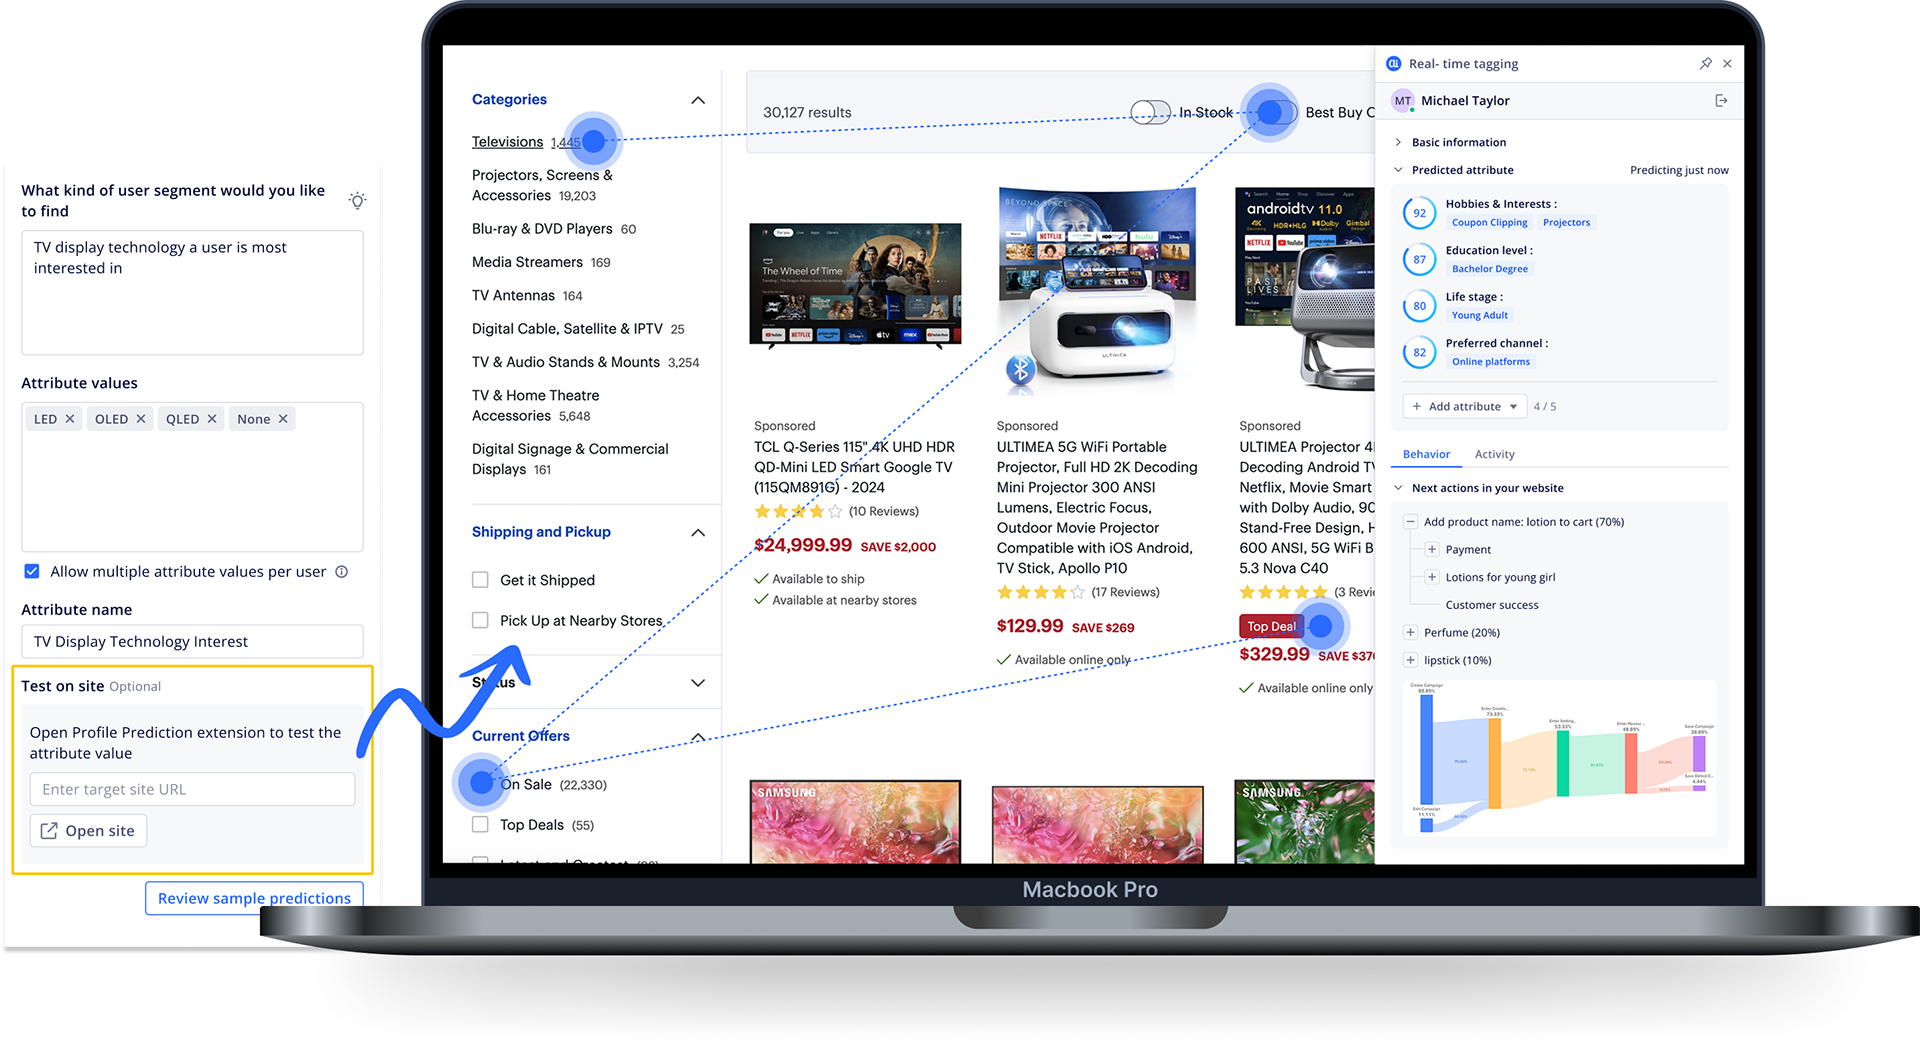1920x1046 pixels.
Task: Show info about multiple attribute values
Action: (342, 572)
